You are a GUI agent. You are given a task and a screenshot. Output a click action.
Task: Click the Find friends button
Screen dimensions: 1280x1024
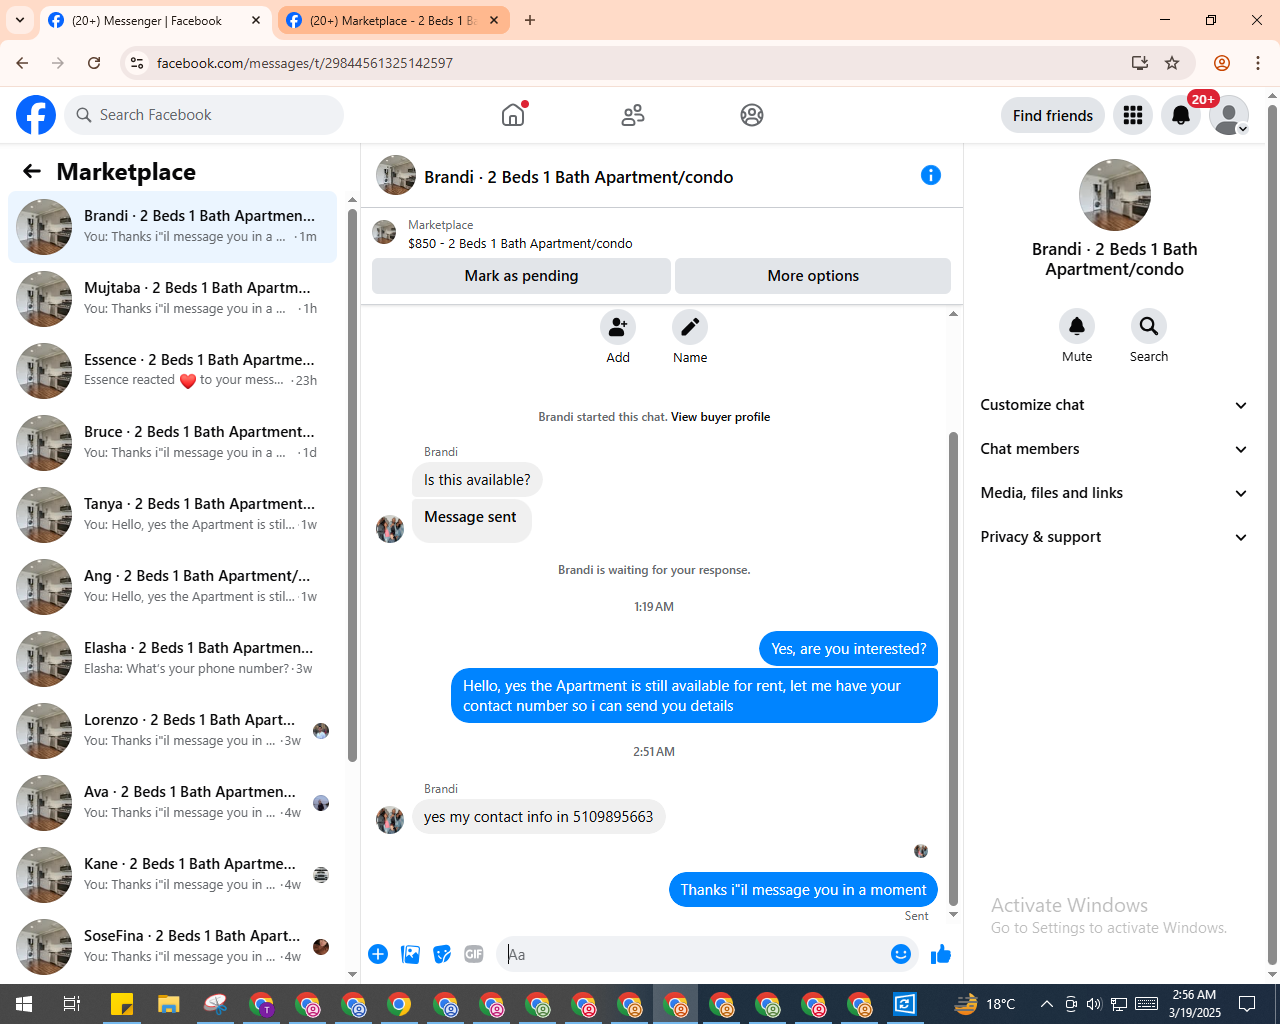(x=1053, y=115)
